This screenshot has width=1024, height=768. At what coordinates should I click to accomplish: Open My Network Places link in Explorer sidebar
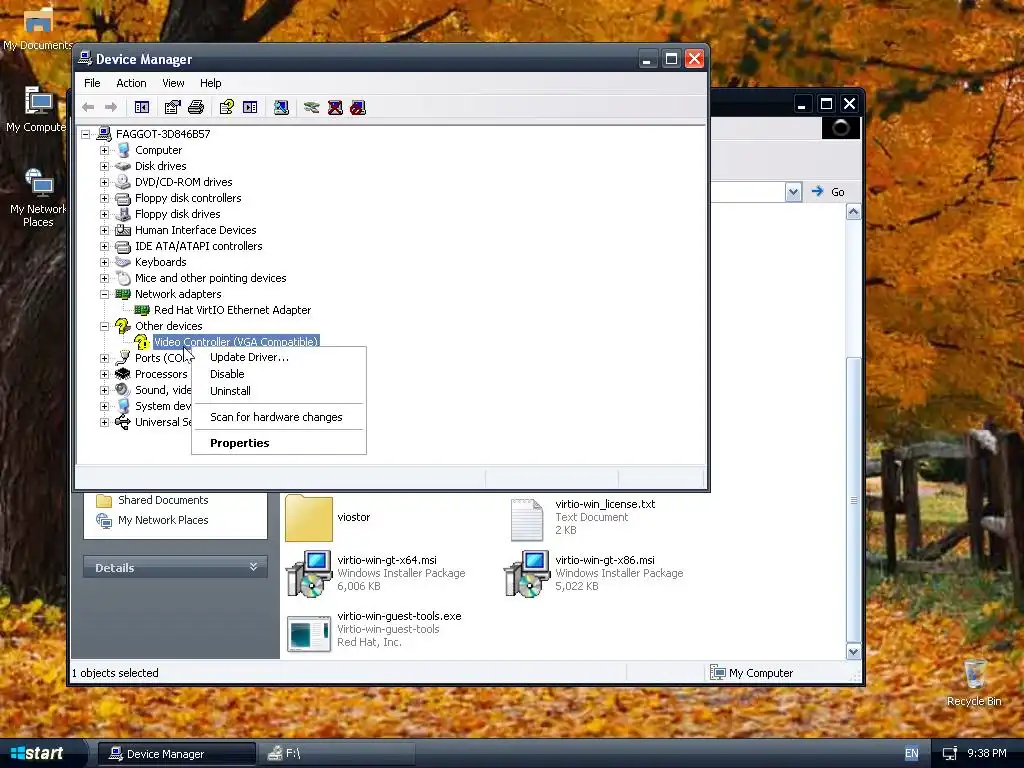(163, 520)
